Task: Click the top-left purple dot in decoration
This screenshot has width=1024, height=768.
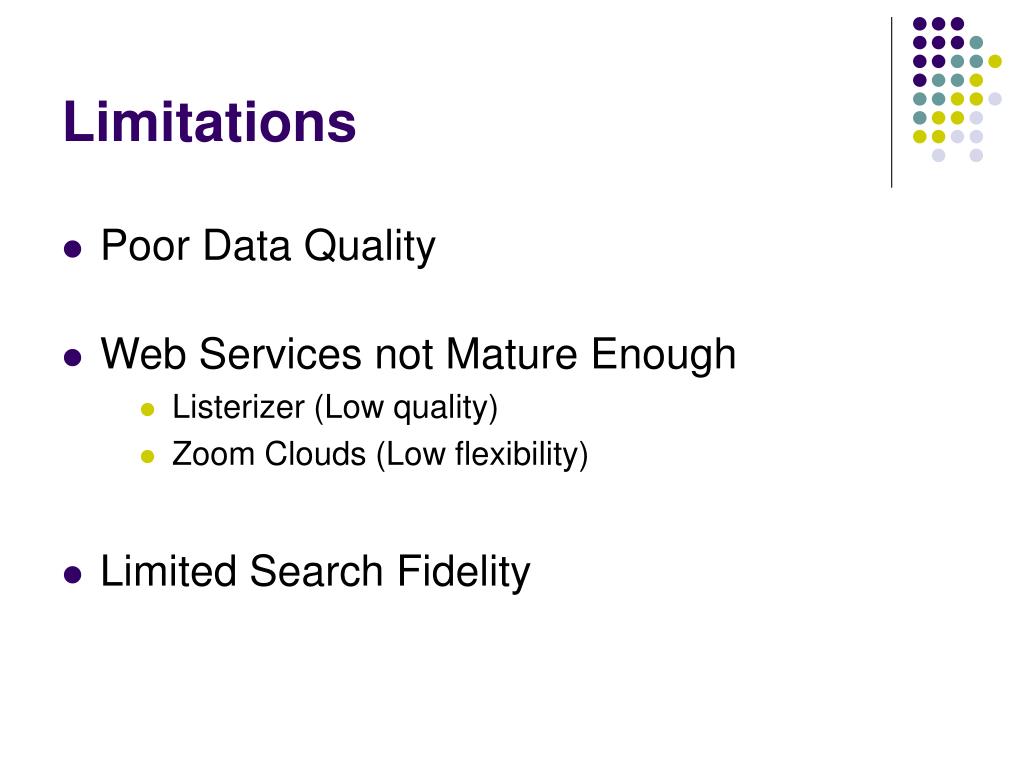Action: [x=920, y=24]
